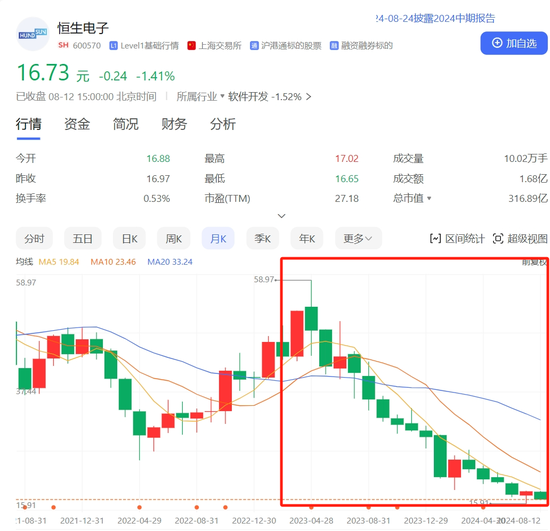Open the 更多 periods dropdown

(x=358, y=238)
